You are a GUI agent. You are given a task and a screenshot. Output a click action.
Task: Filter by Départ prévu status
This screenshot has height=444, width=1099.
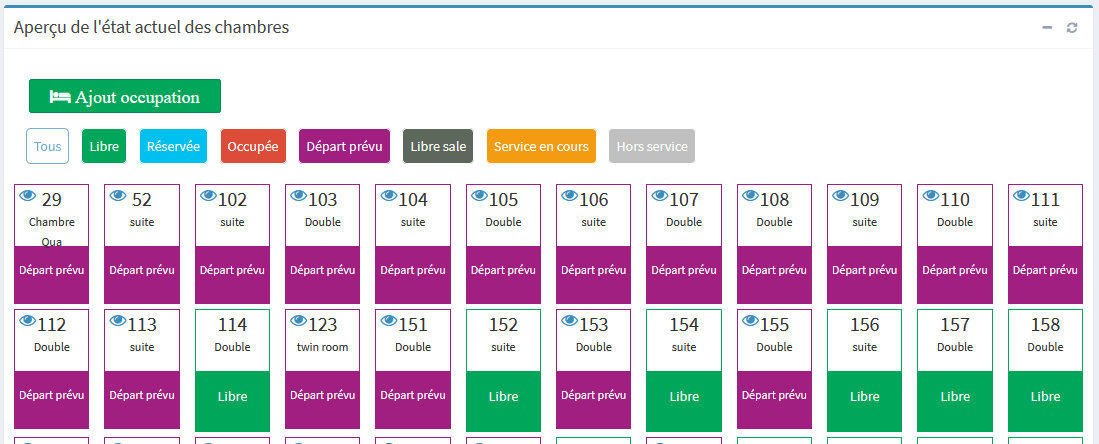tap(344, 146)
